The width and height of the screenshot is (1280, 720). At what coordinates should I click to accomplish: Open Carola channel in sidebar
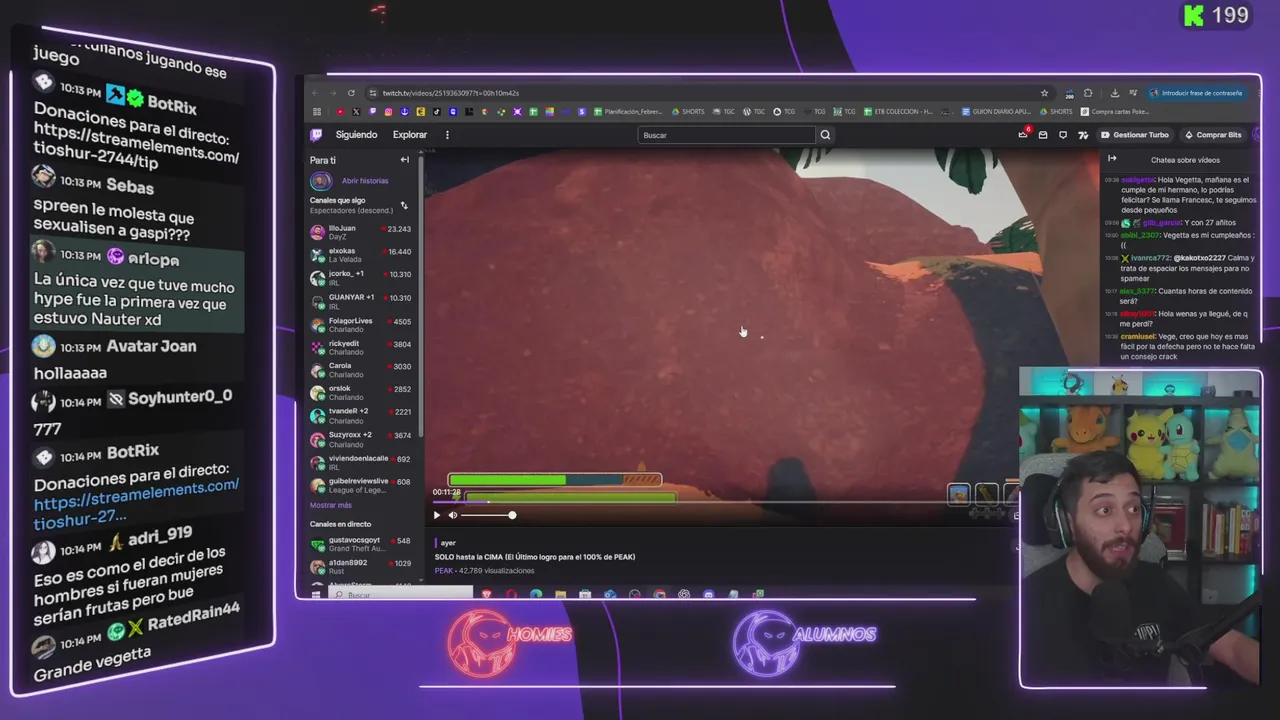360,370
